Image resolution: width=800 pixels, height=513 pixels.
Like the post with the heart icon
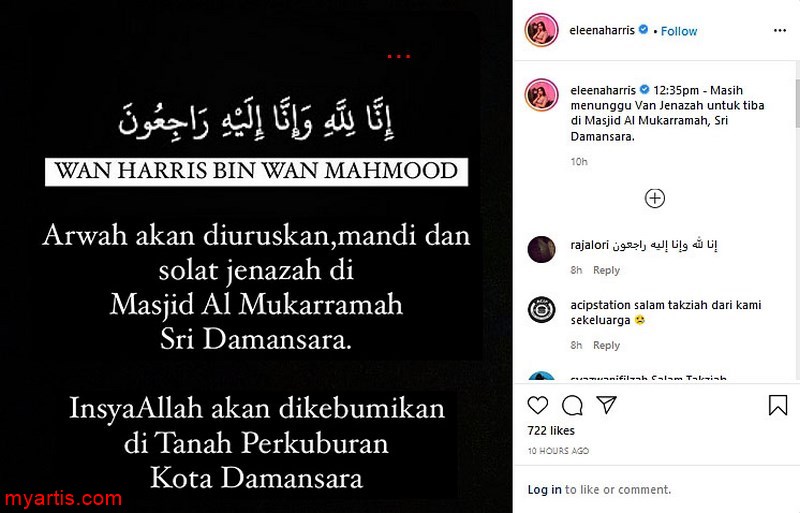(x=537, y=405)
